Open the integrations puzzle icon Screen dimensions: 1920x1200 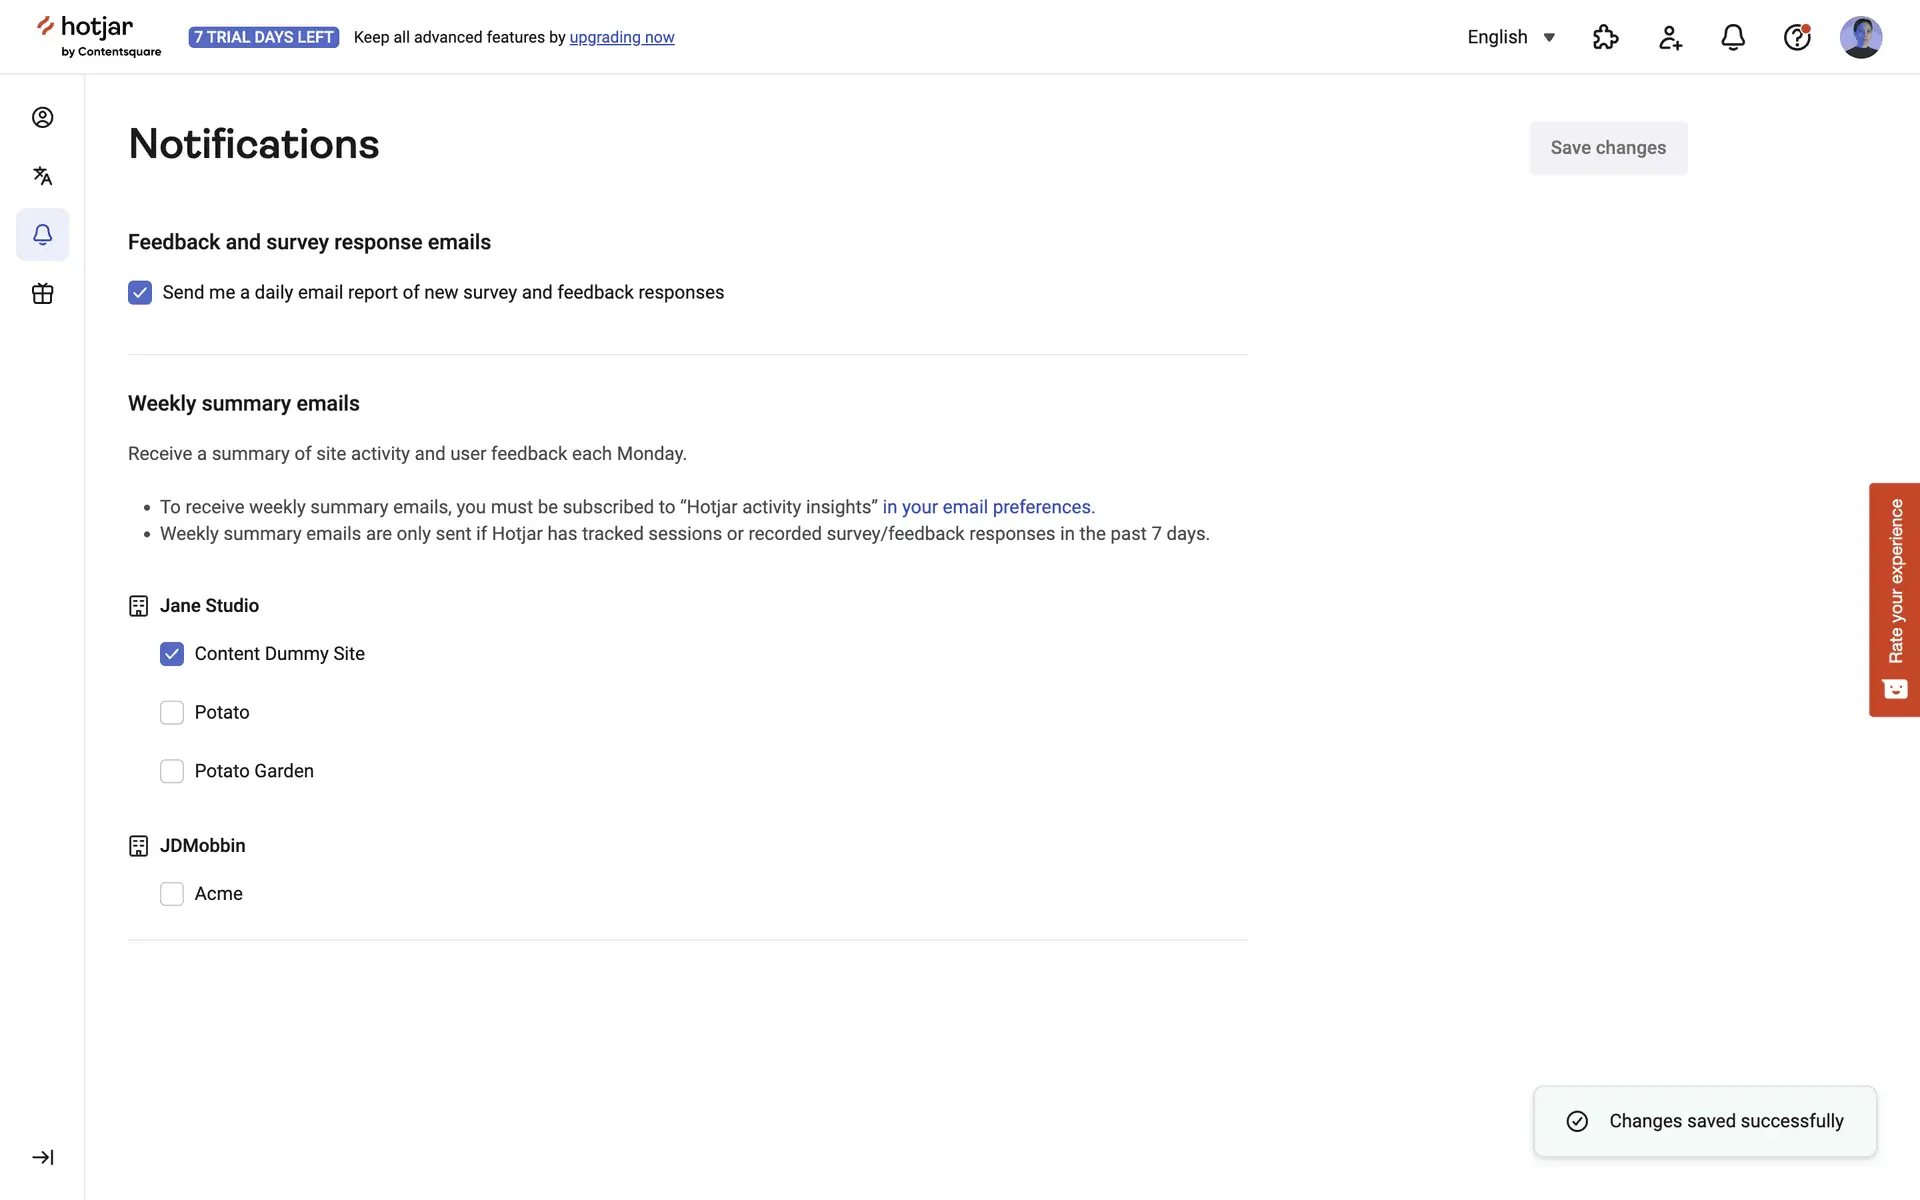1605,38
